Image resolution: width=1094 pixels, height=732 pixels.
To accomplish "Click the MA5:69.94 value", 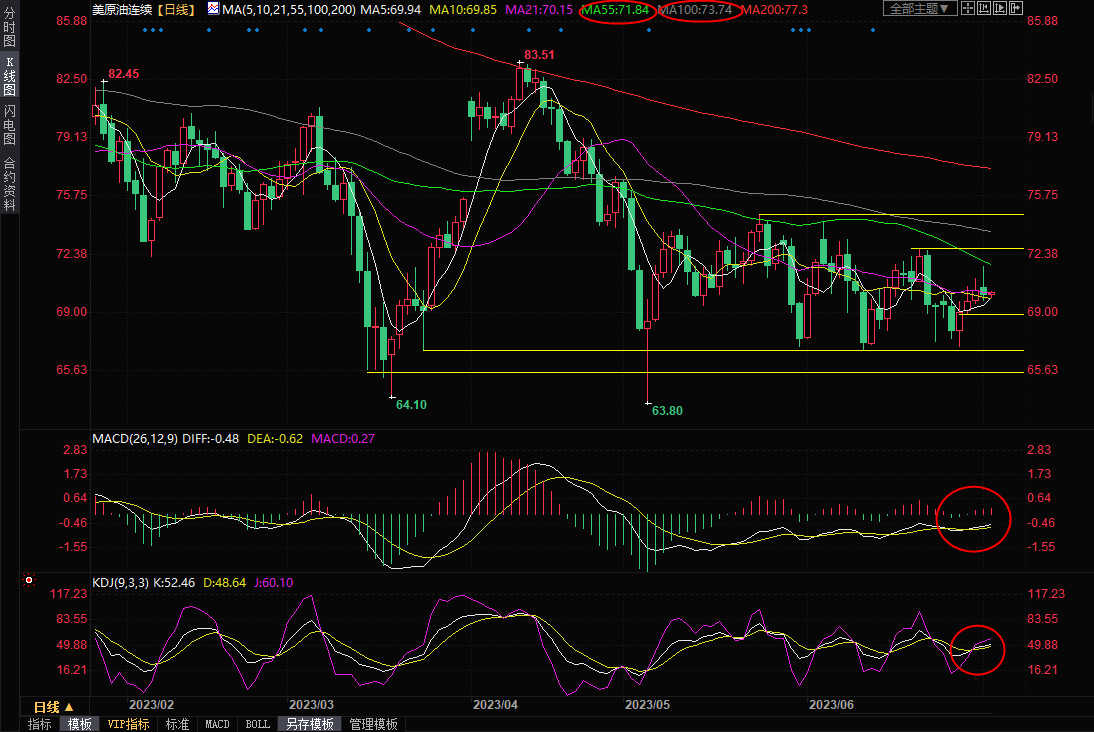I will click(390, 10).
